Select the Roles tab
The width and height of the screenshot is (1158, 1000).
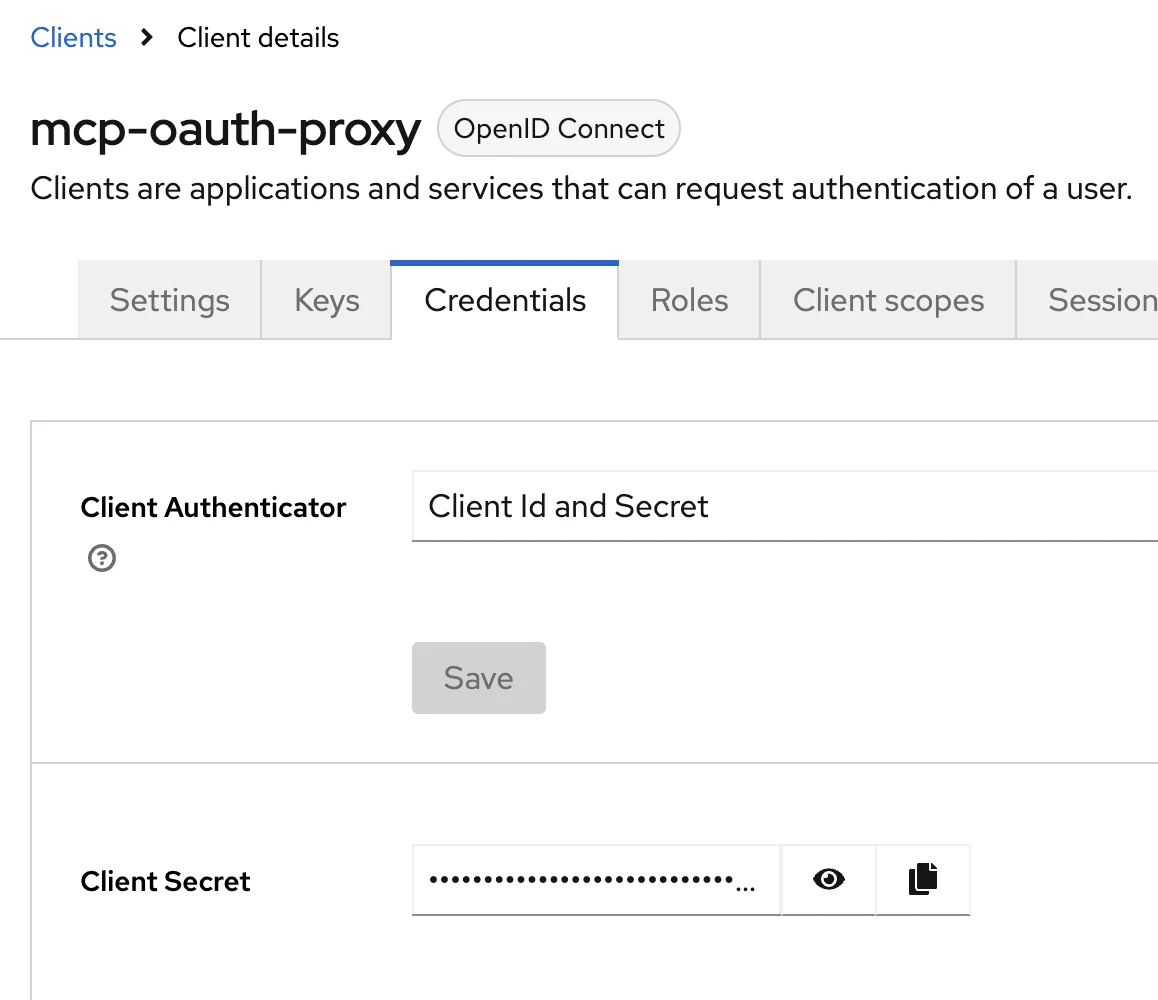click(x=689, y=299)
